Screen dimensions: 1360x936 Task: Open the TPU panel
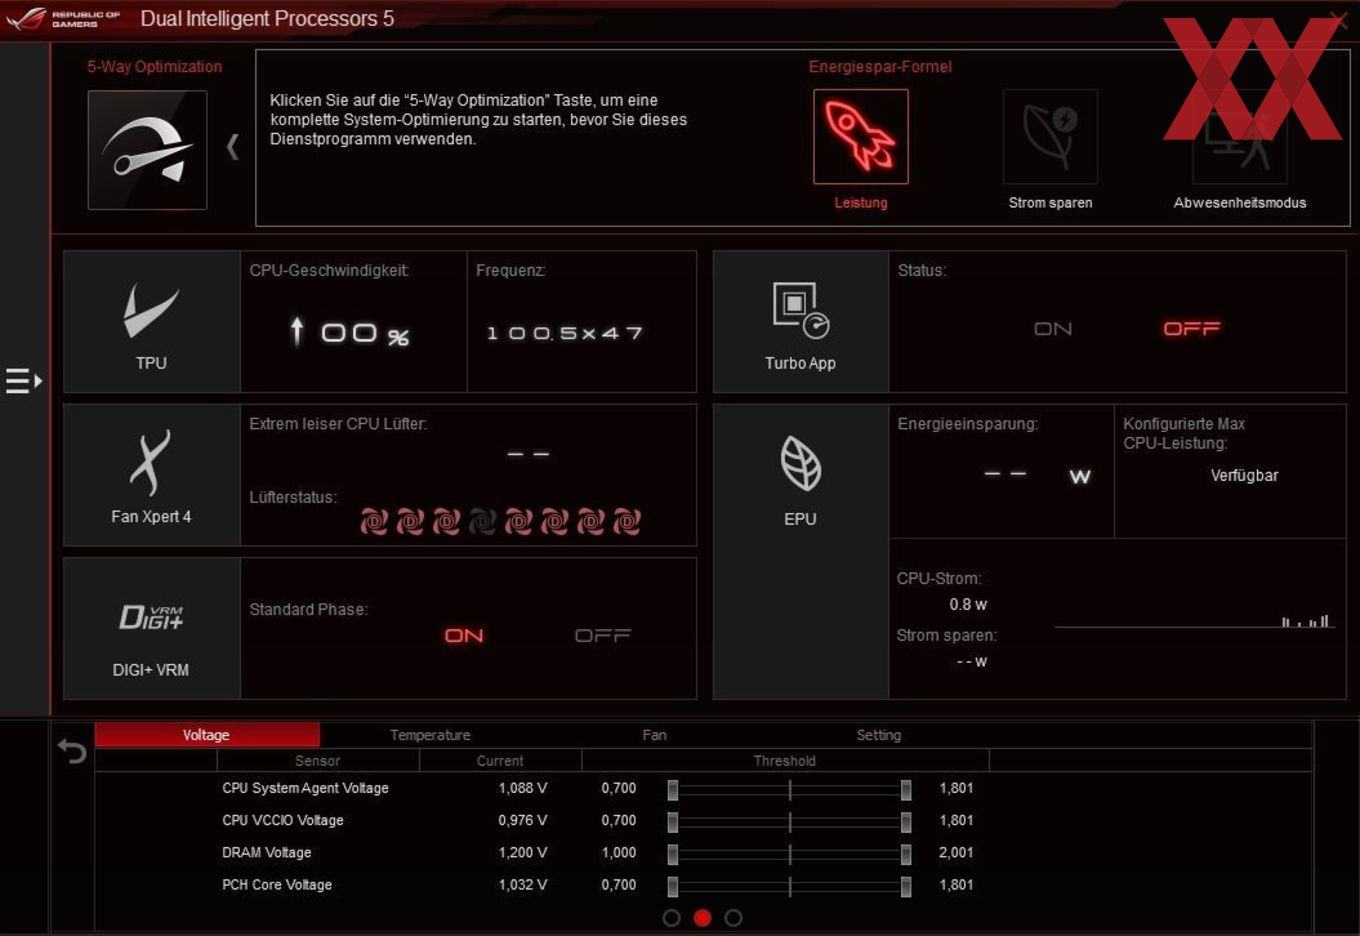point(151,321)
